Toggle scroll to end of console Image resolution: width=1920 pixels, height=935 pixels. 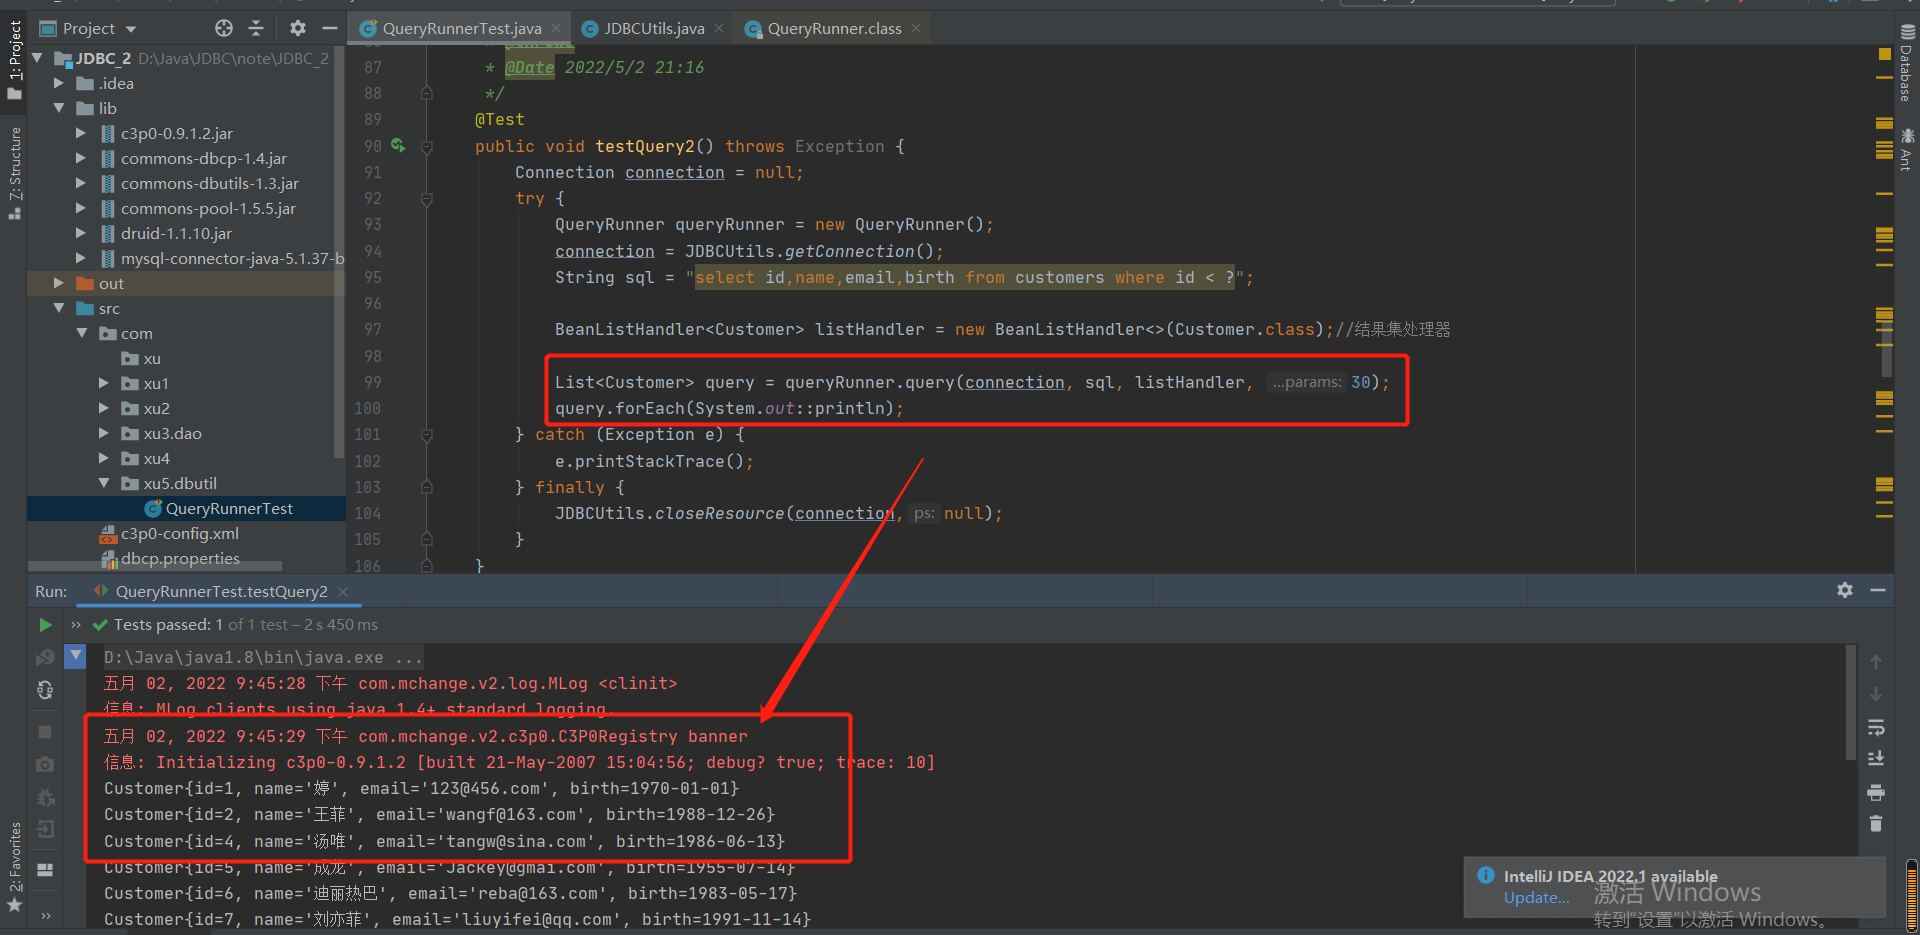[x=1876, y=759]
